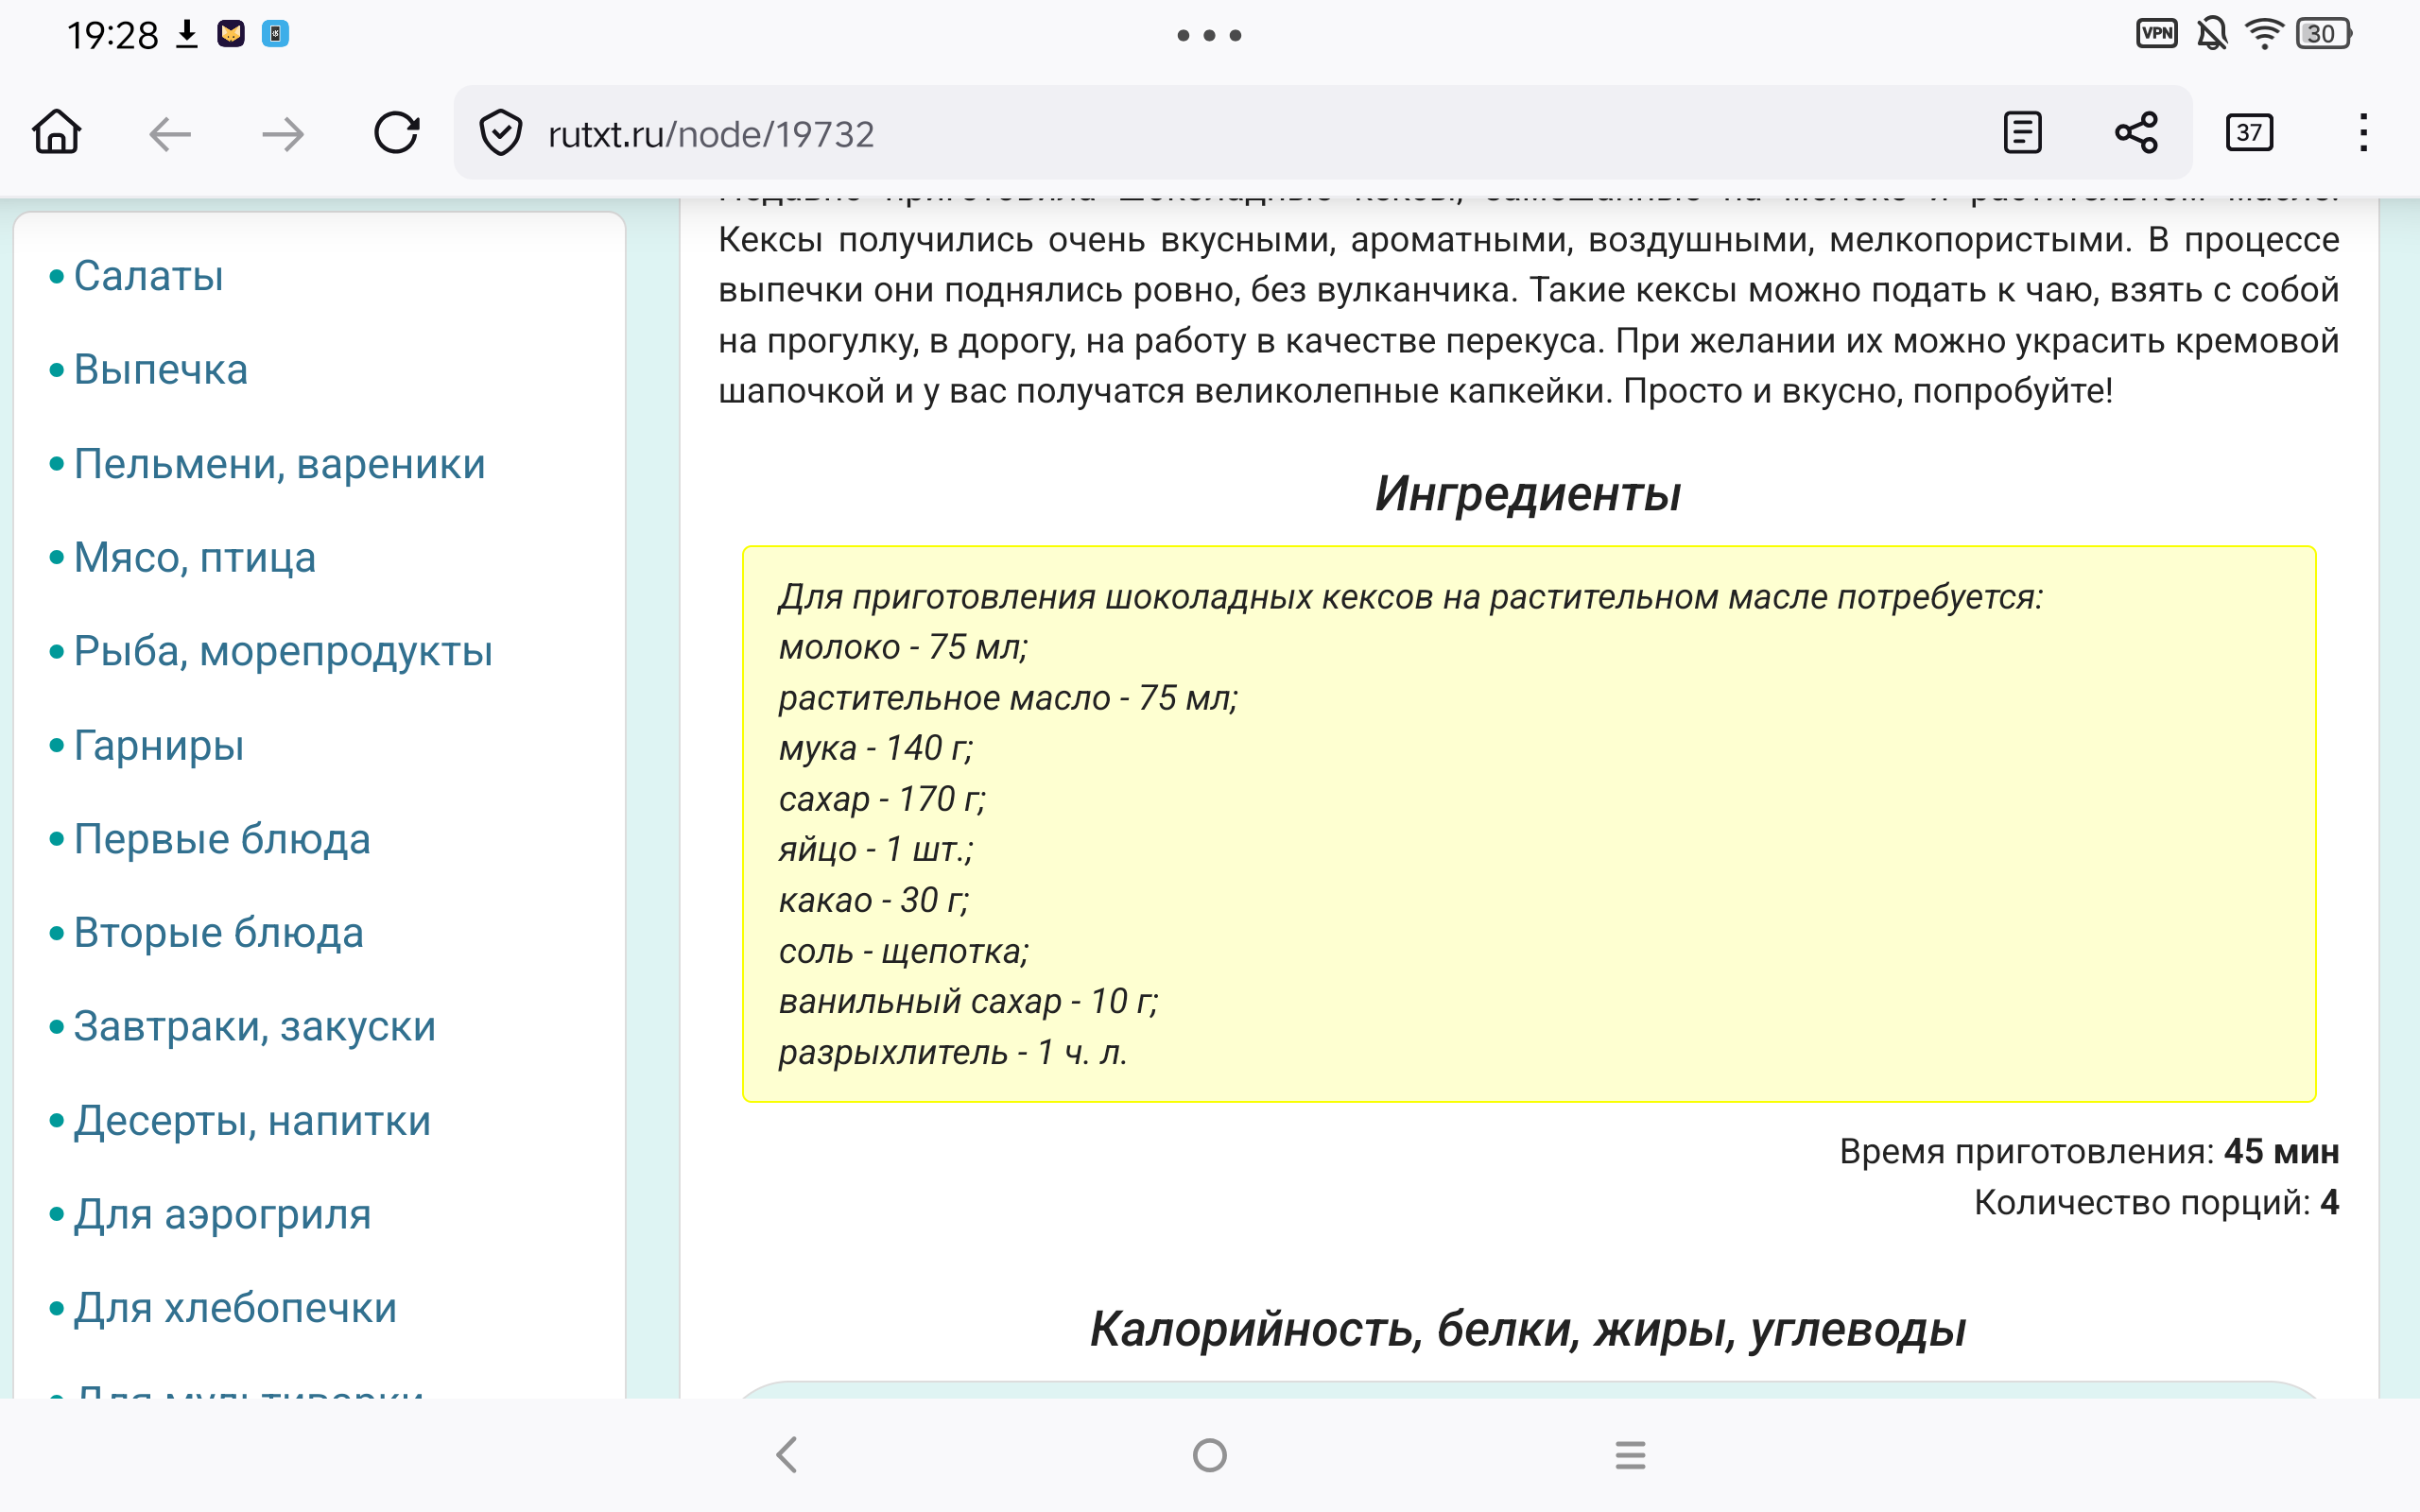Open site security shield info
The height and width of the screenshot is (1512, 2420).
[x=500, y=133]
